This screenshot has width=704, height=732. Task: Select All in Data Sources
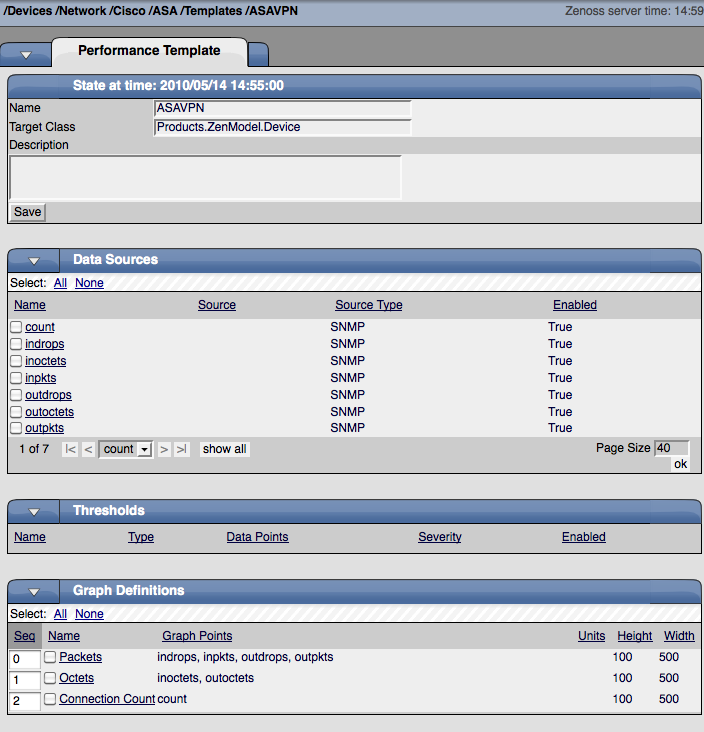coord(60,283)
